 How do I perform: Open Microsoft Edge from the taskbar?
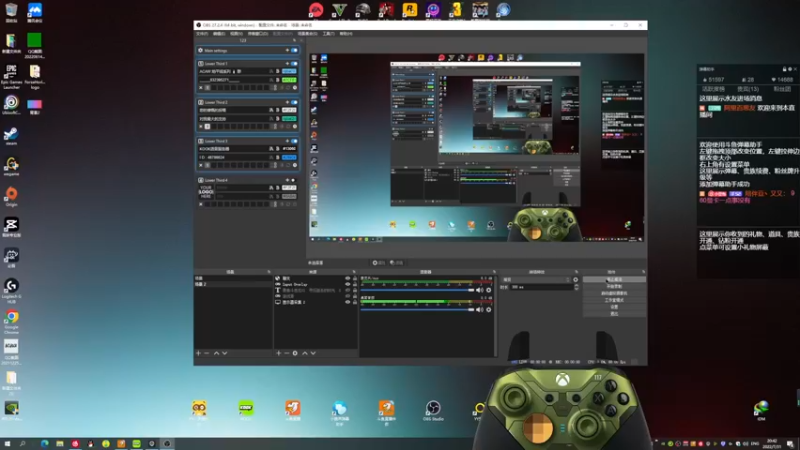point(44,444)
